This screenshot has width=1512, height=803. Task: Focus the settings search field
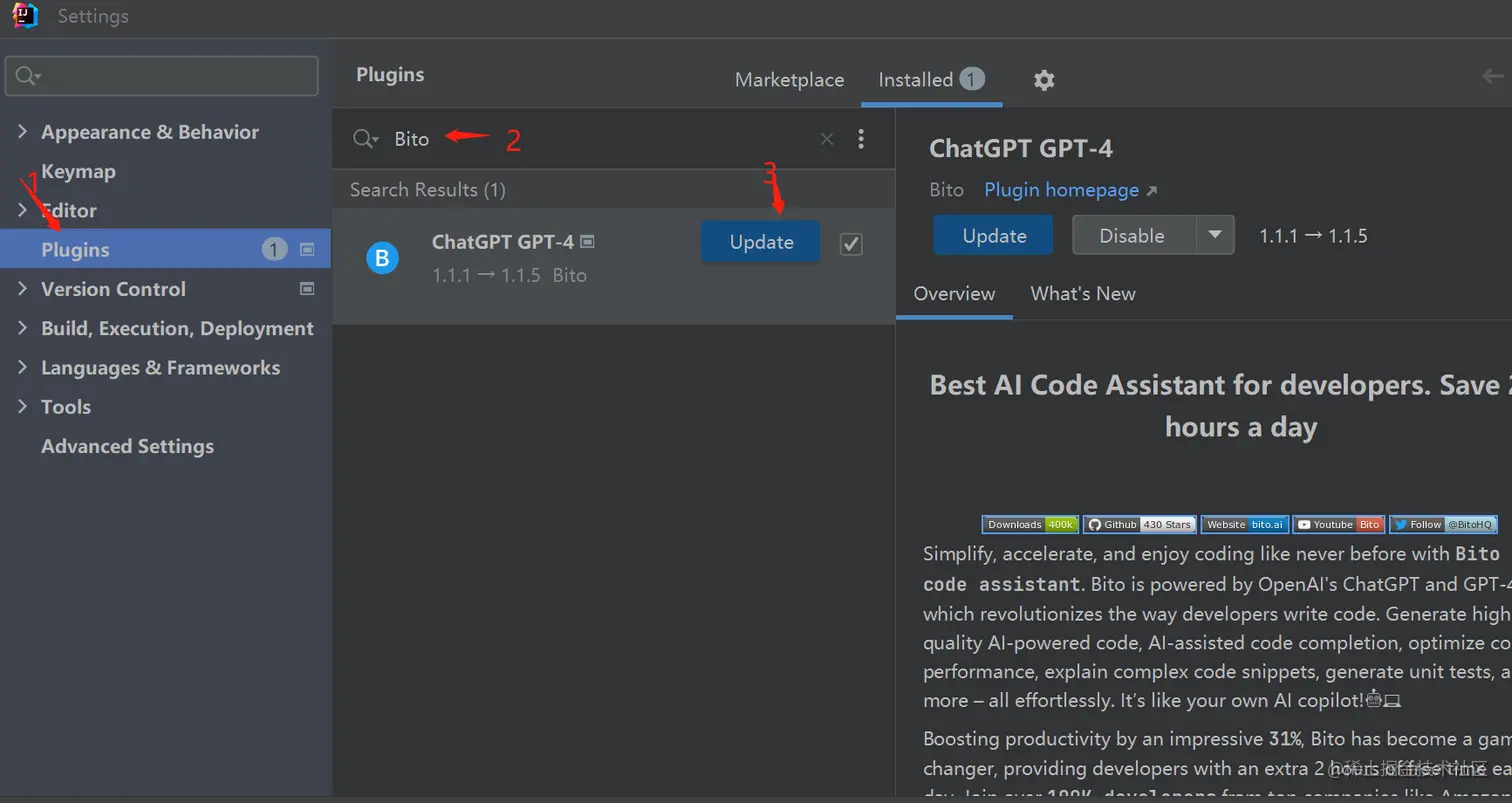162,76
